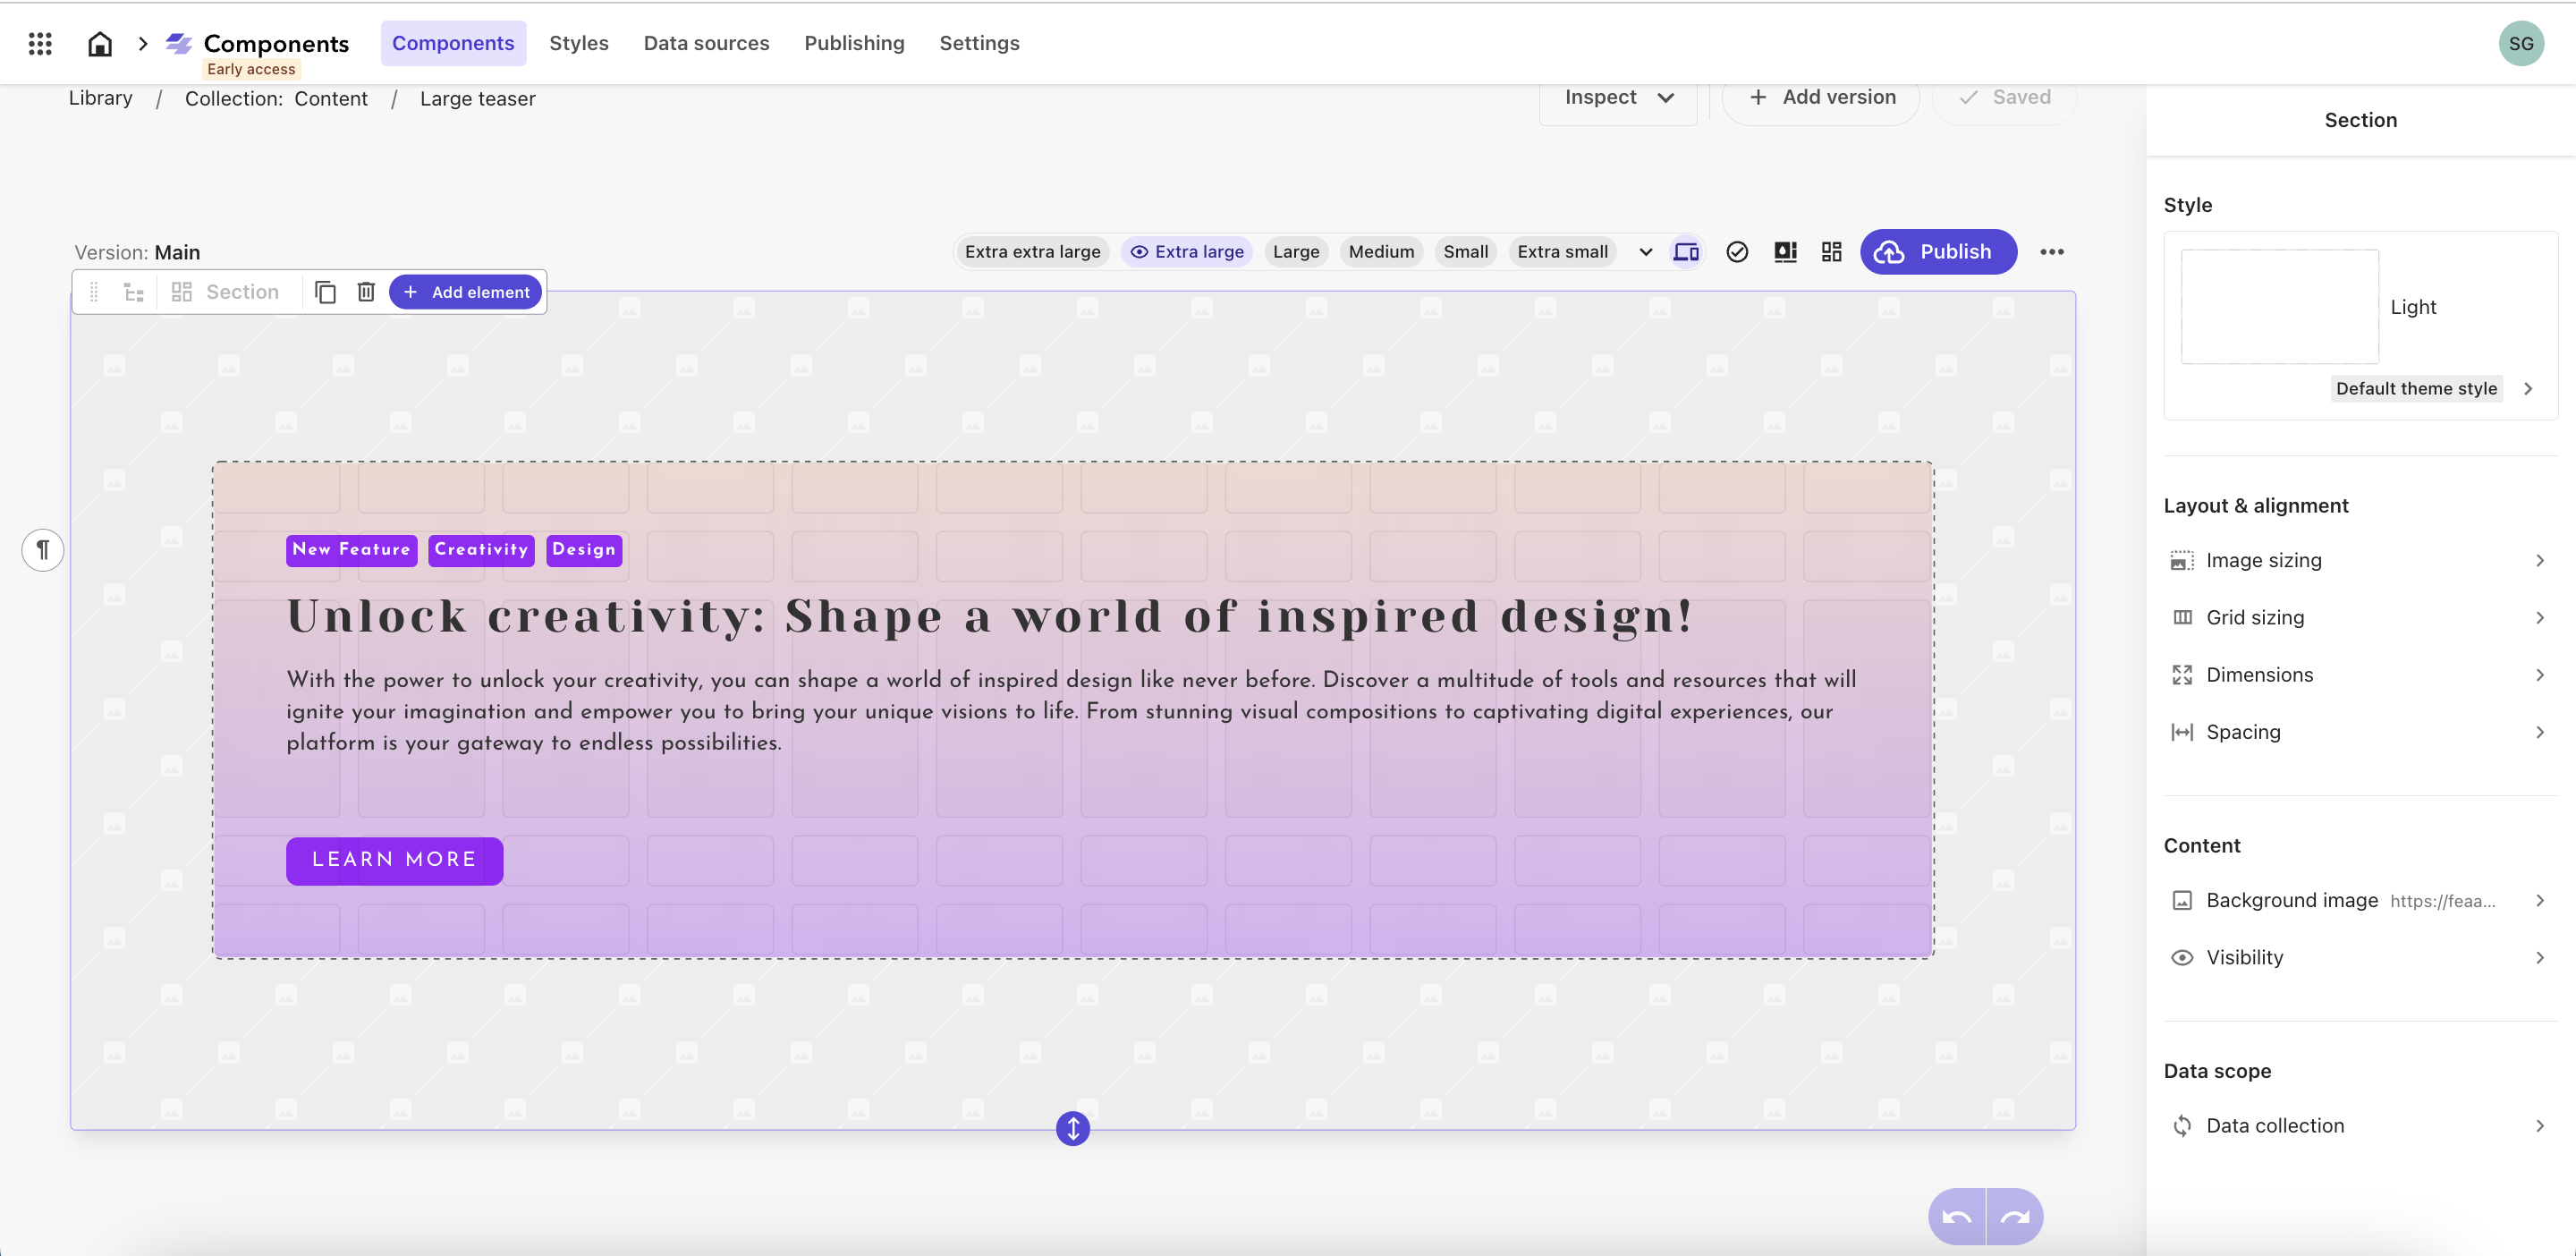
Task: Delete the Section with the trash icon
Action: [365, 291]
